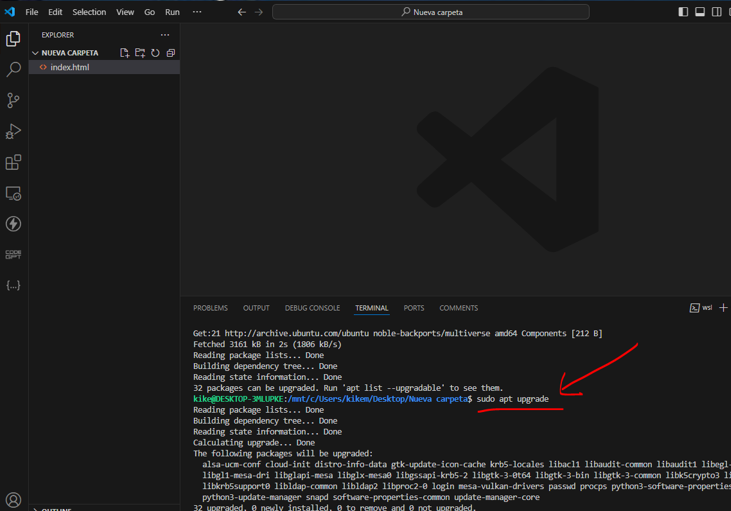Viewport: 731px width, 511px height.
Task: Open the Explorer more actions menu
Action: [x=165, y=35]
